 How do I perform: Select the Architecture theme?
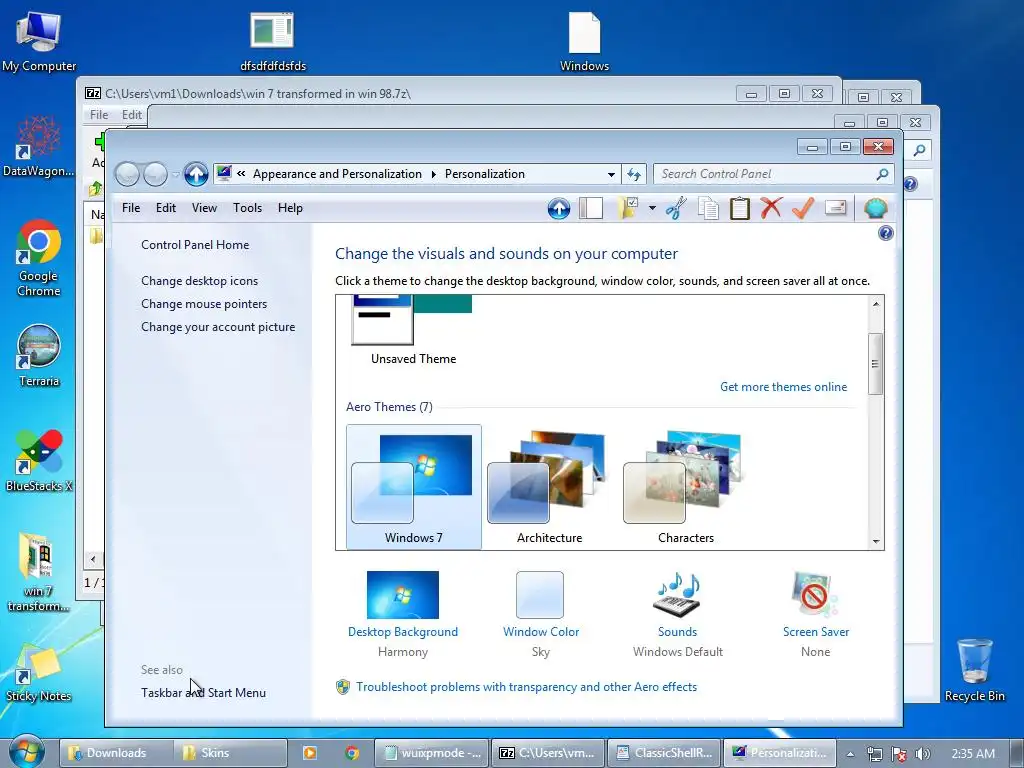(549, 487)
